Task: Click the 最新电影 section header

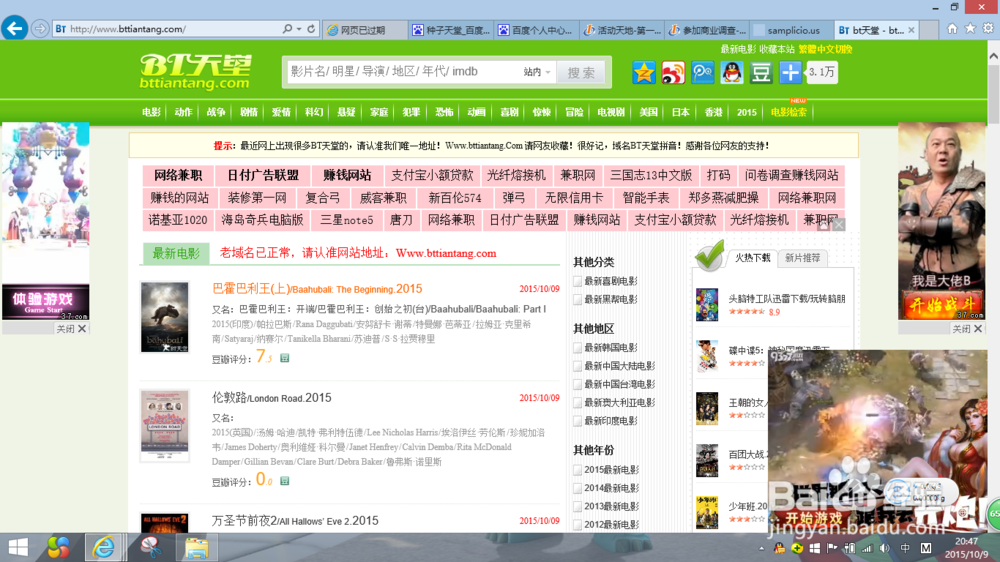Action: (176, 253)
